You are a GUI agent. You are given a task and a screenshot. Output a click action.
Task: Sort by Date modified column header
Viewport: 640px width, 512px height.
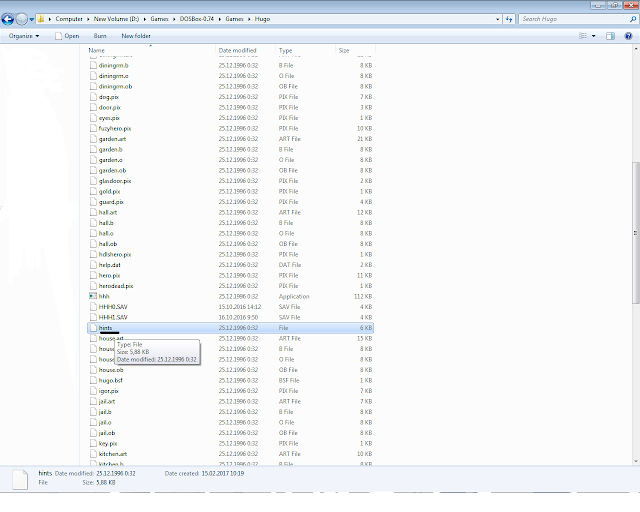coord(238,50)
